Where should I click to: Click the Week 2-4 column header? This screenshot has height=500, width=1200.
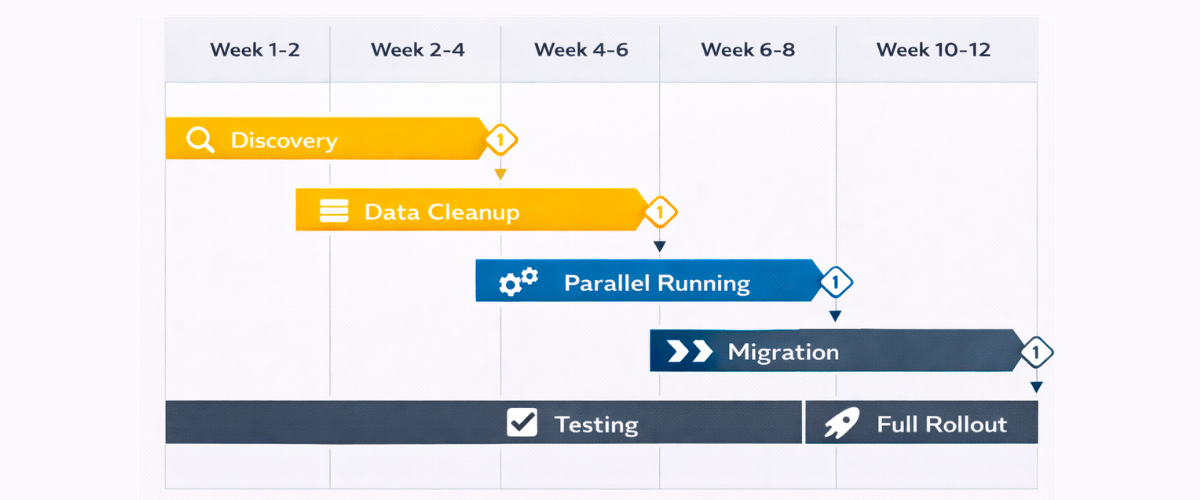(417, 50)
